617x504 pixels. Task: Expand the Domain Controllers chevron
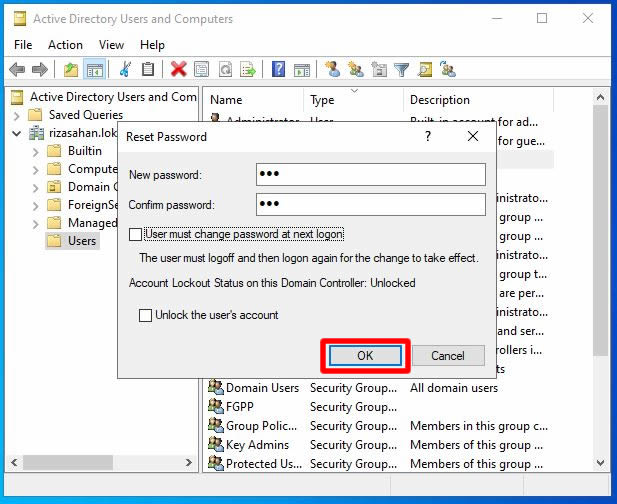click(x=35, y=188)
